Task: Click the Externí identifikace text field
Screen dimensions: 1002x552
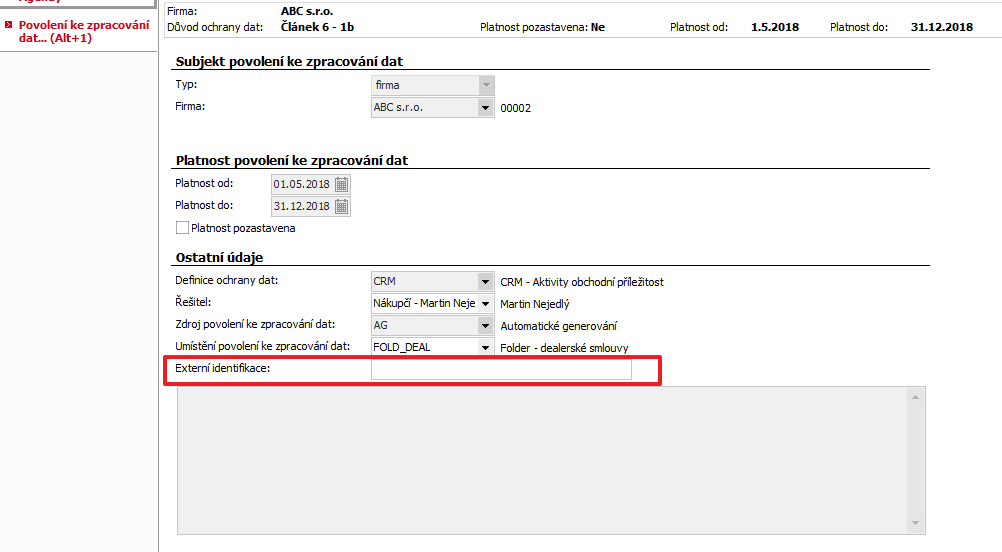Action: [501, 369]
